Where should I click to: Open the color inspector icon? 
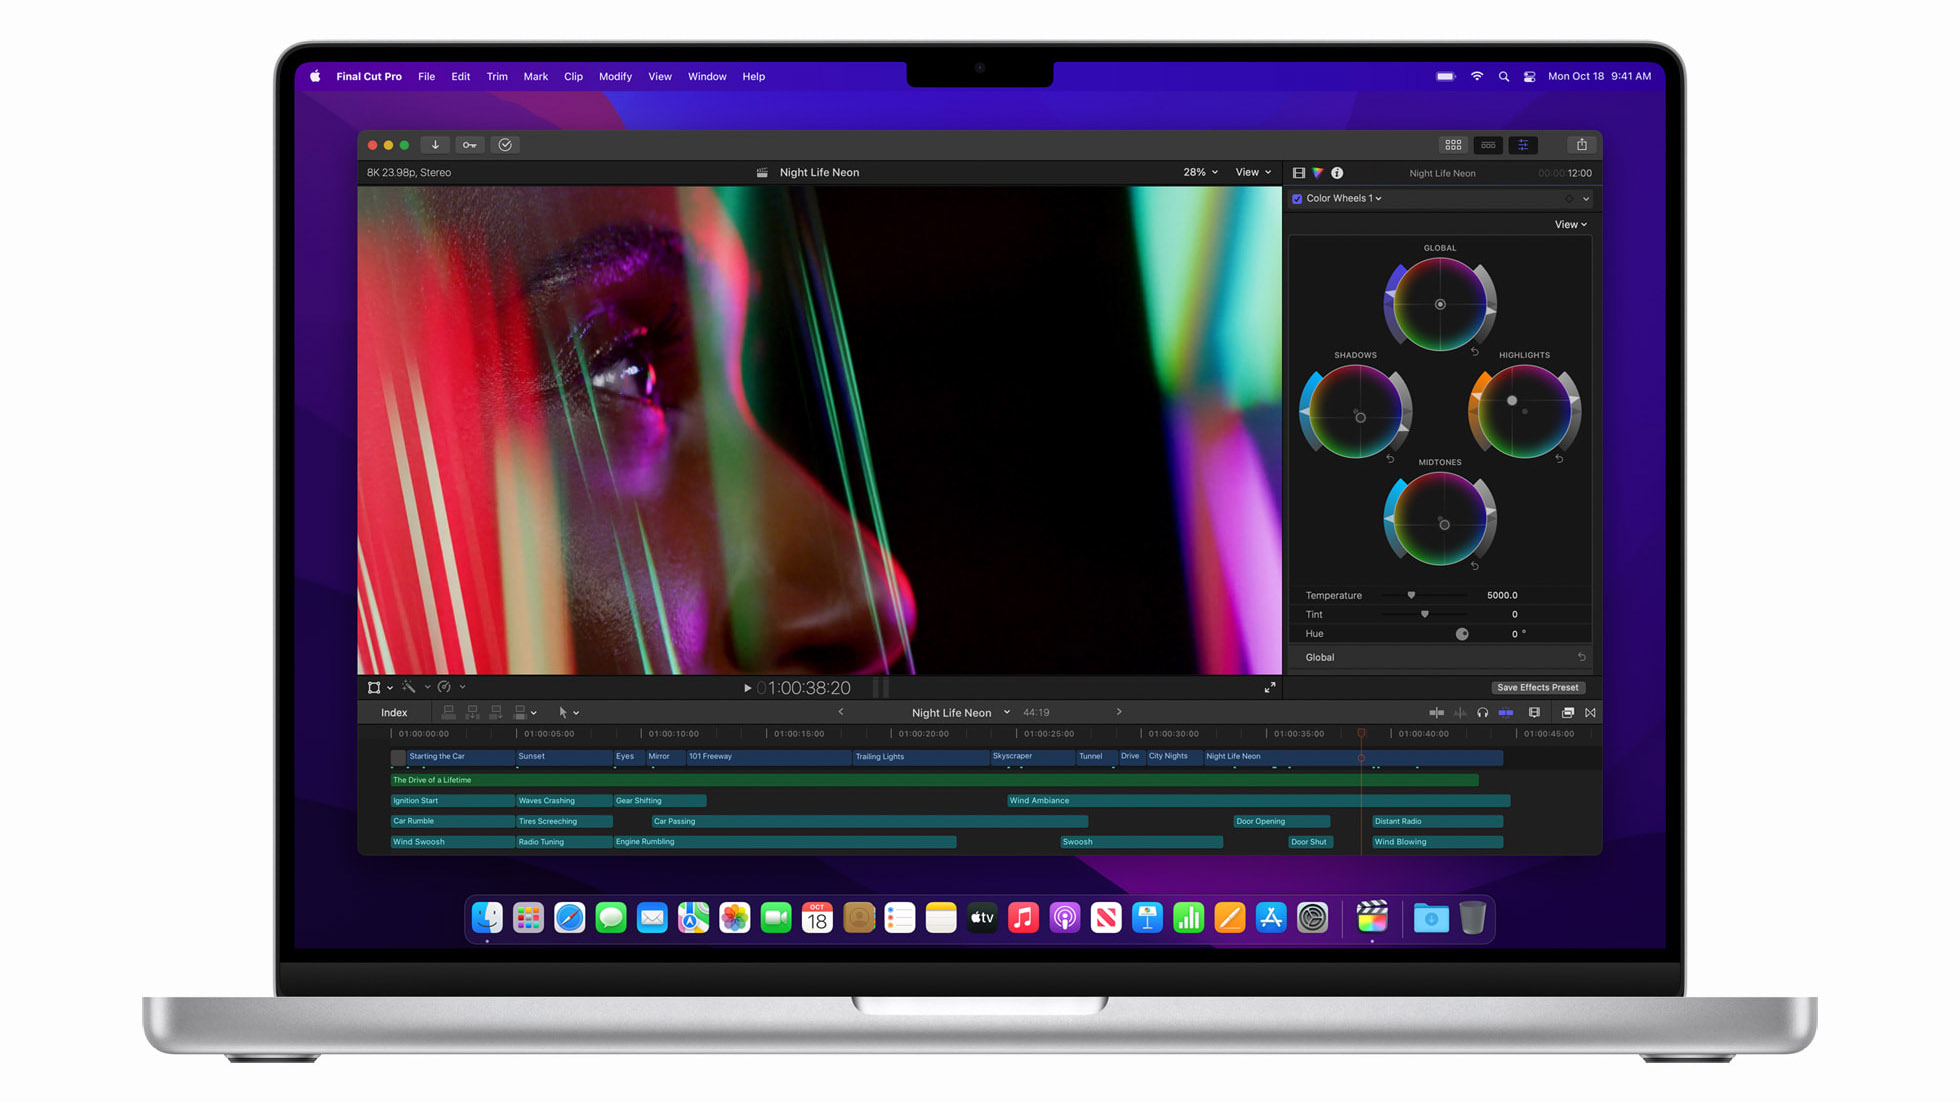tap(1318, 173)
